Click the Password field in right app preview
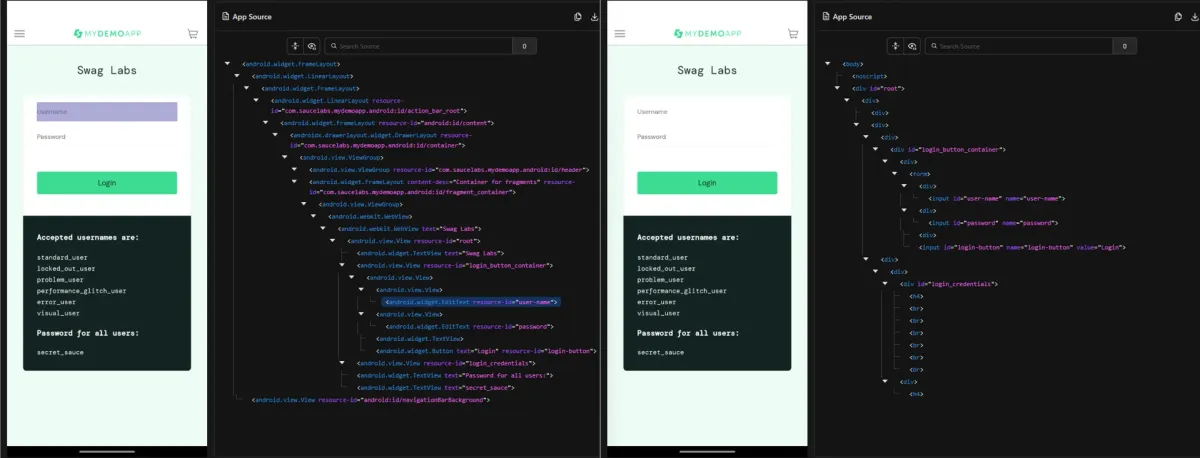1200x458 pixels. point(707,136)
